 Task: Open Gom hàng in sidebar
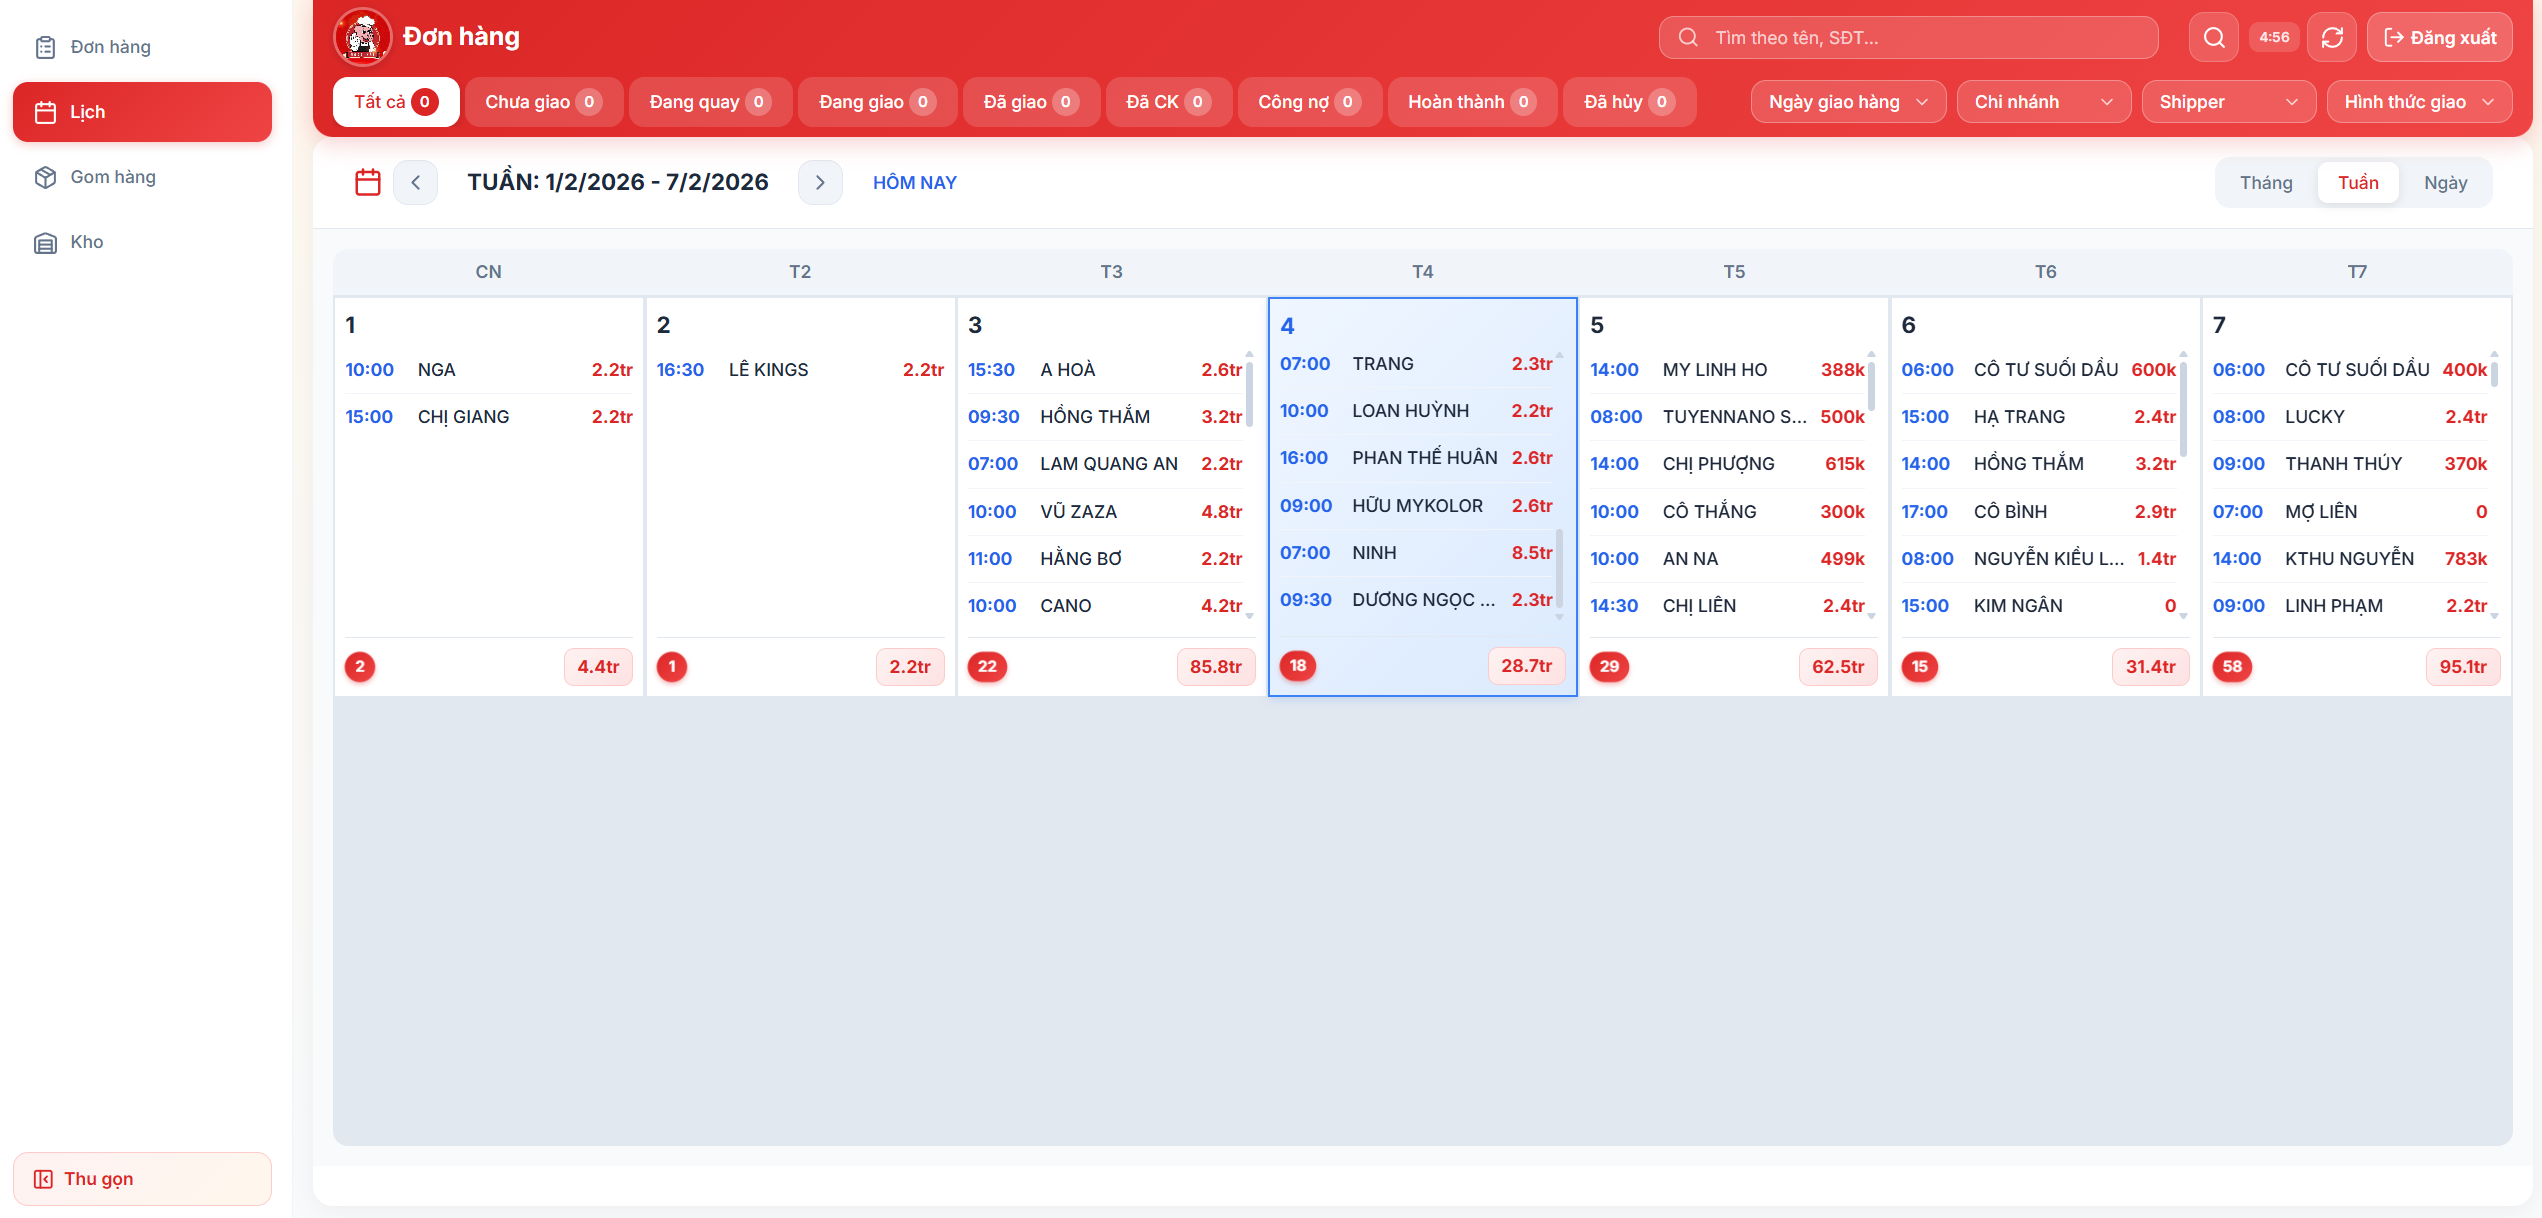point(112,177)
